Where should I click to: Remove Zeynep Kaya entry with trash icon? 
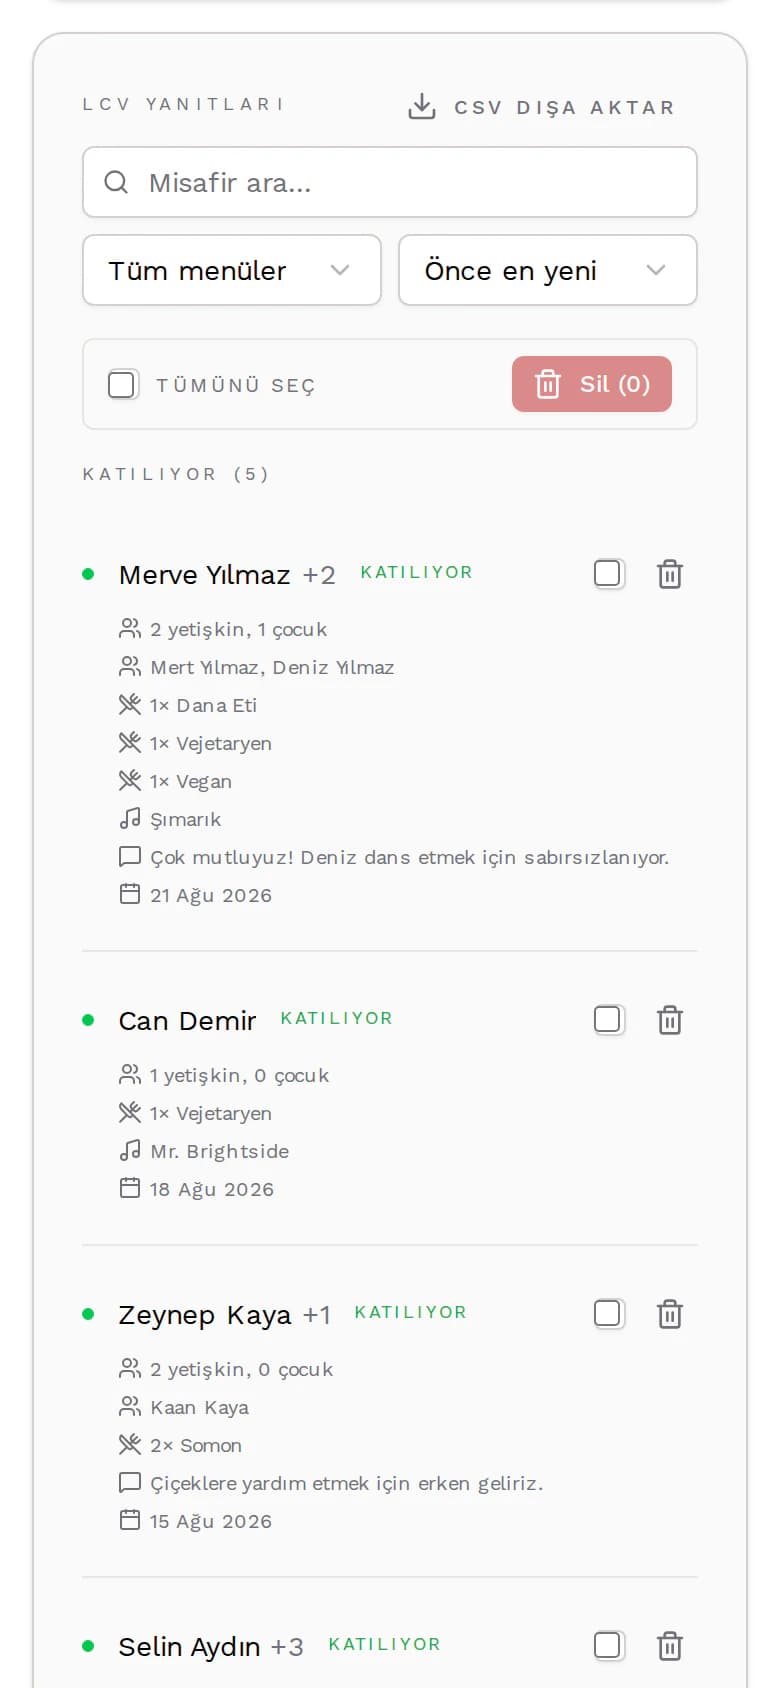coord(670,1314)
